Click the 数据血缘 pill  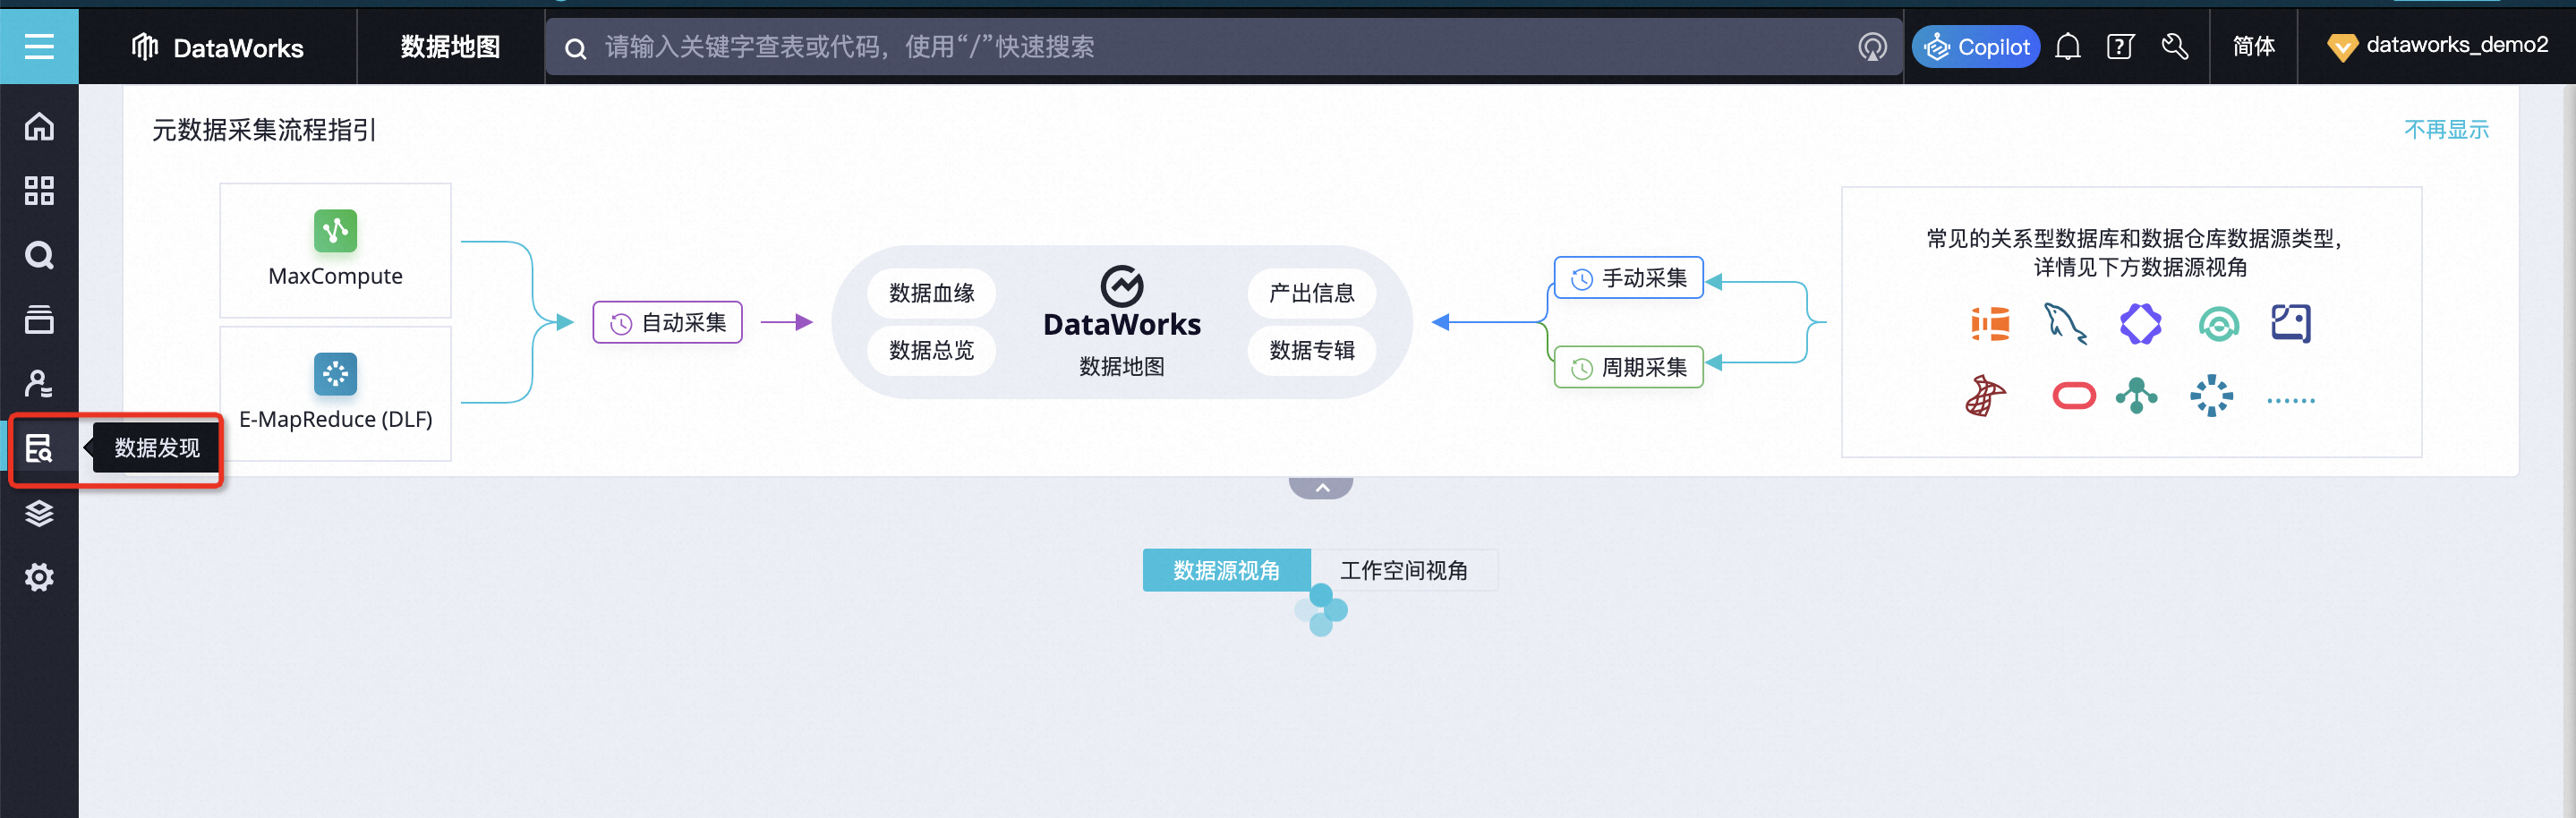point(931,293)
